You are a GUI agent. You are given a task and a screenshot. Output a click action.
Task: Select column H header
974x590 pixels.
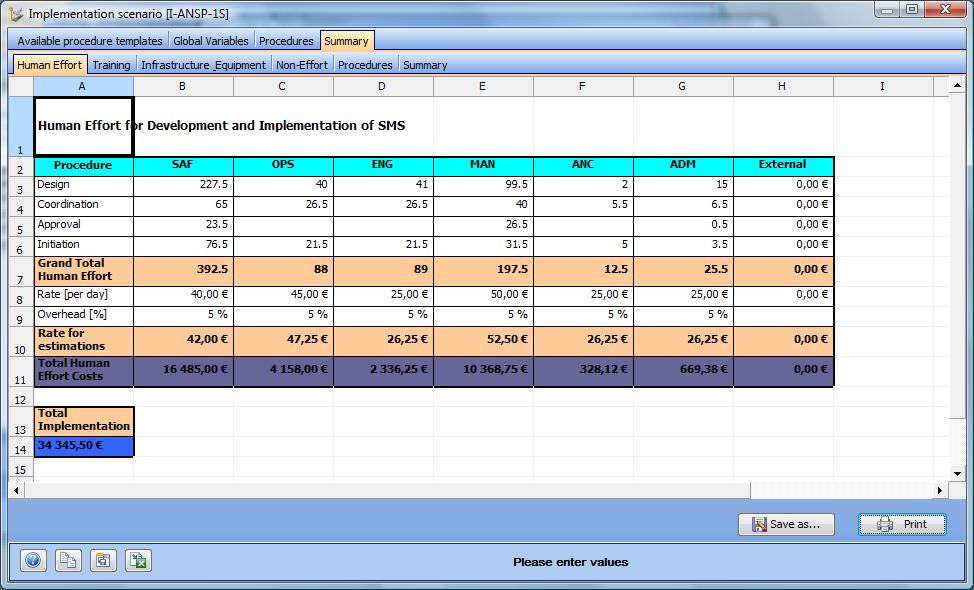[783, 86]
